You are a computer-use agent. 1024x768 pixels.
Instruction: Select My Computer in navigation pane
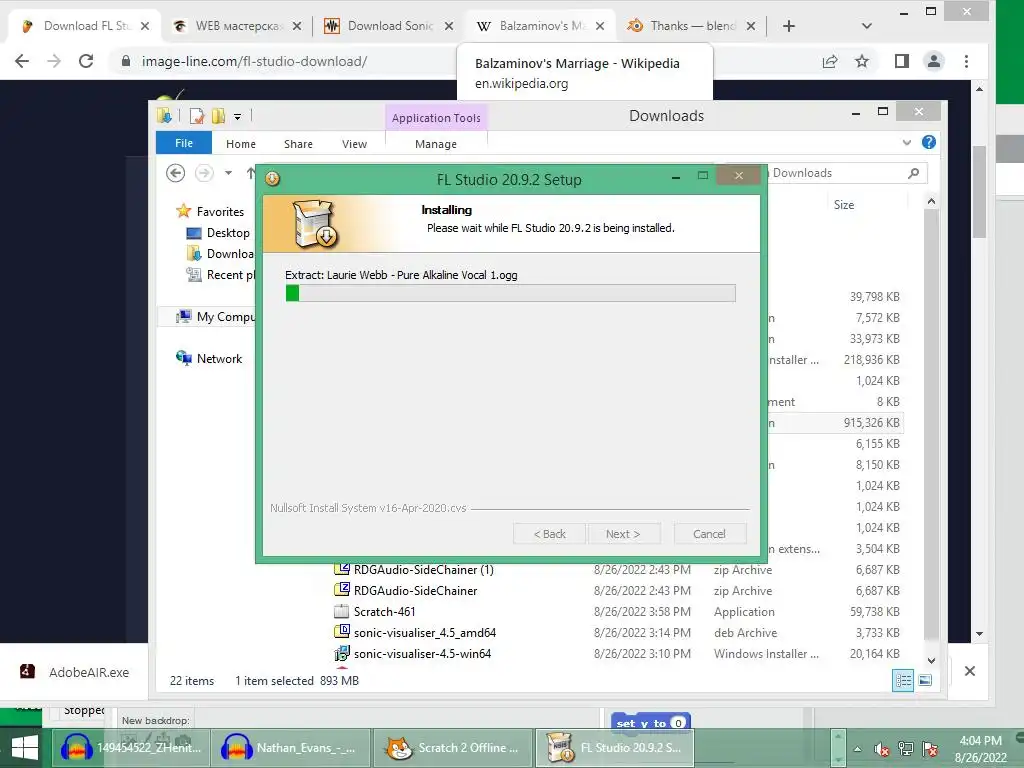click(x=216, y=317)
